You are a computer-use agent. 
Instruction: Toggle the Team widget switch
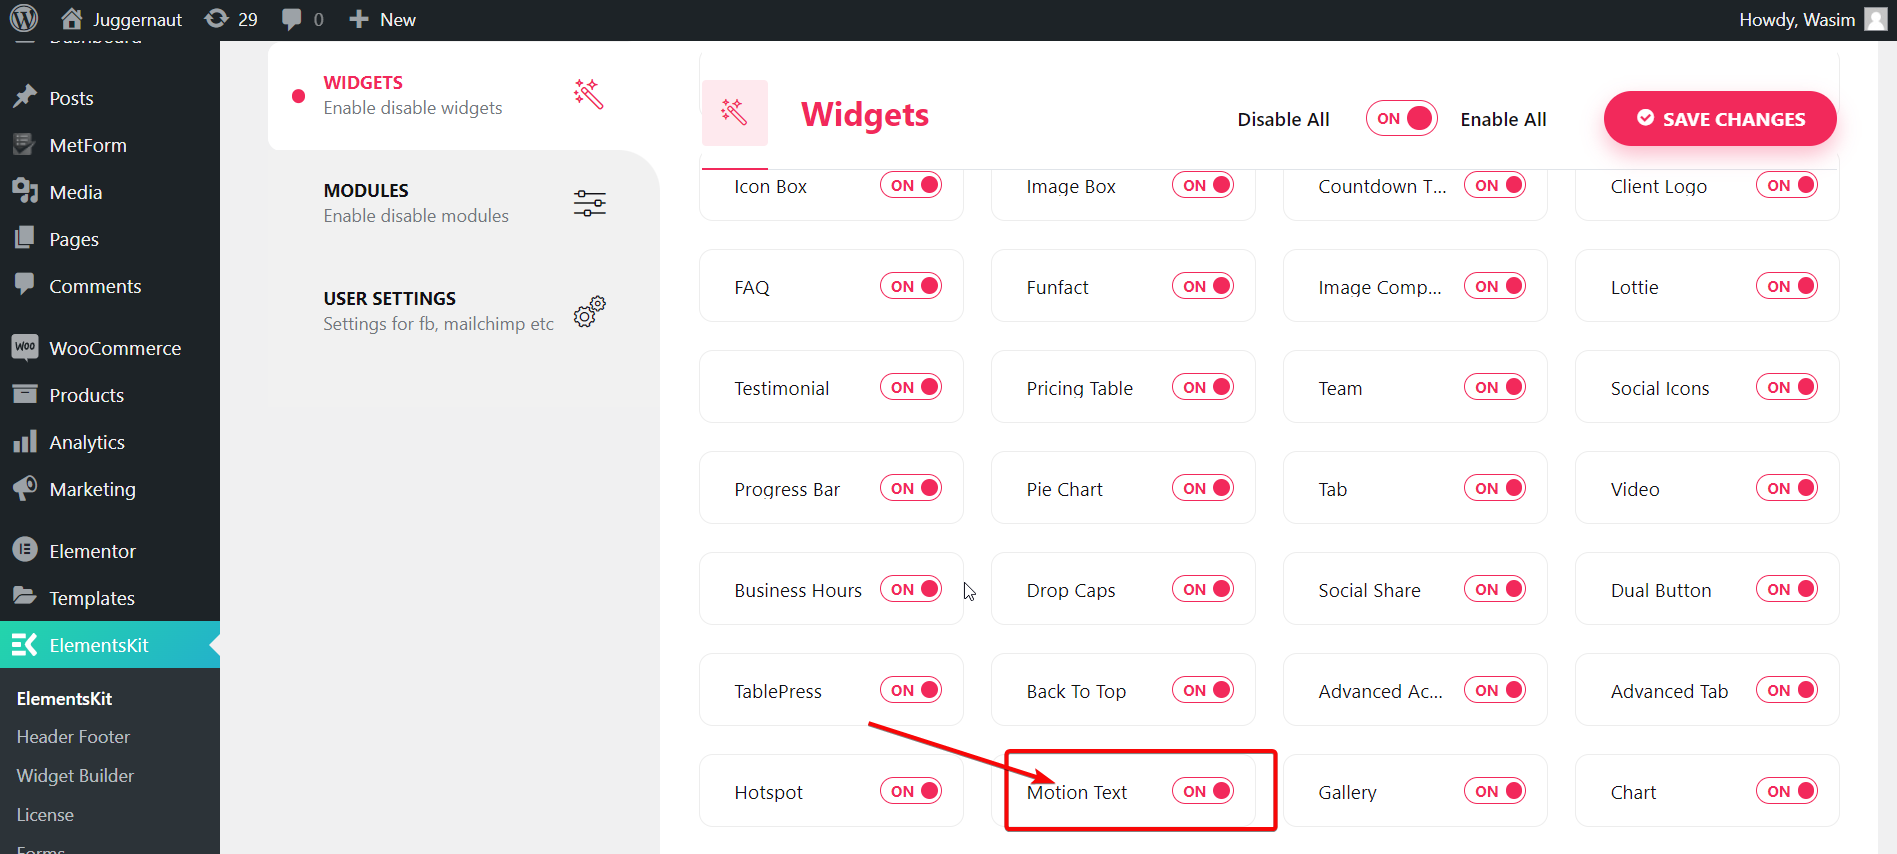(1495, 387)
